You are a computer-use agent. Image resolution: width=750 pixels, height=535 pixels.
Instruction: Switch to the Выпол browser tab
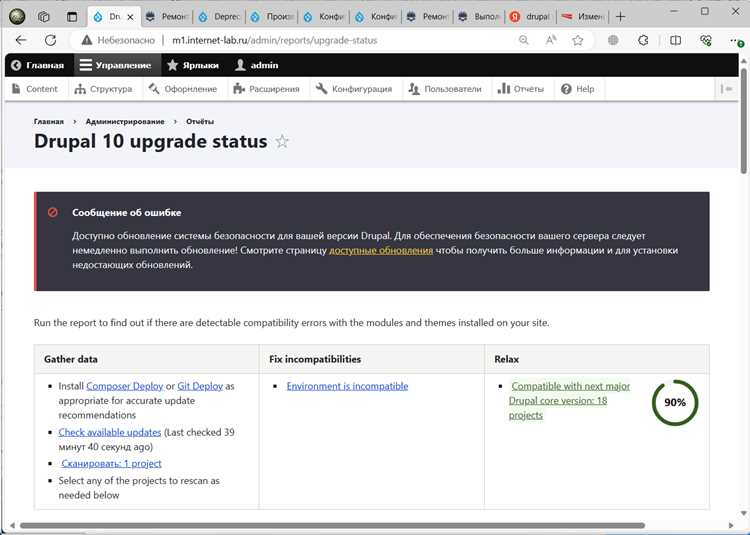click(478, 17)
